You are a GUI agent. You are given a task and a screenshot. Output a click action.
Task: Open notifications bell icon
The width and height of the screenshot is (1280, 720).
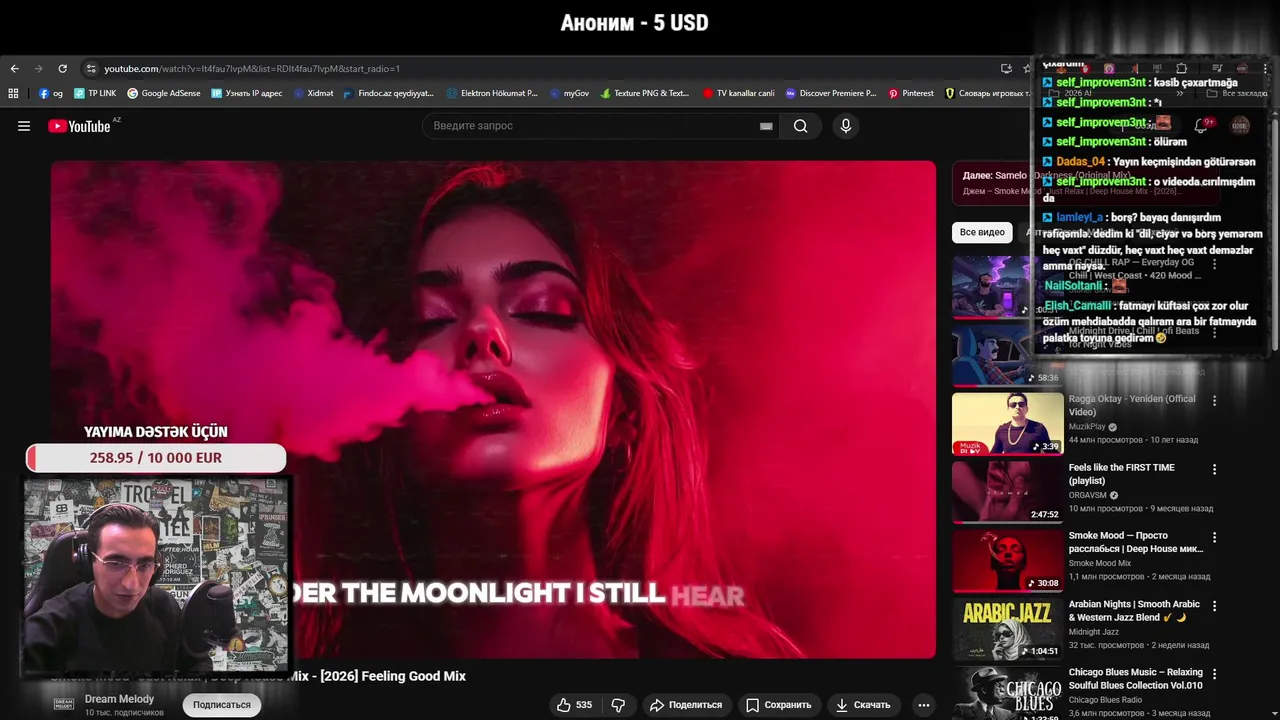pos(1201,125)
